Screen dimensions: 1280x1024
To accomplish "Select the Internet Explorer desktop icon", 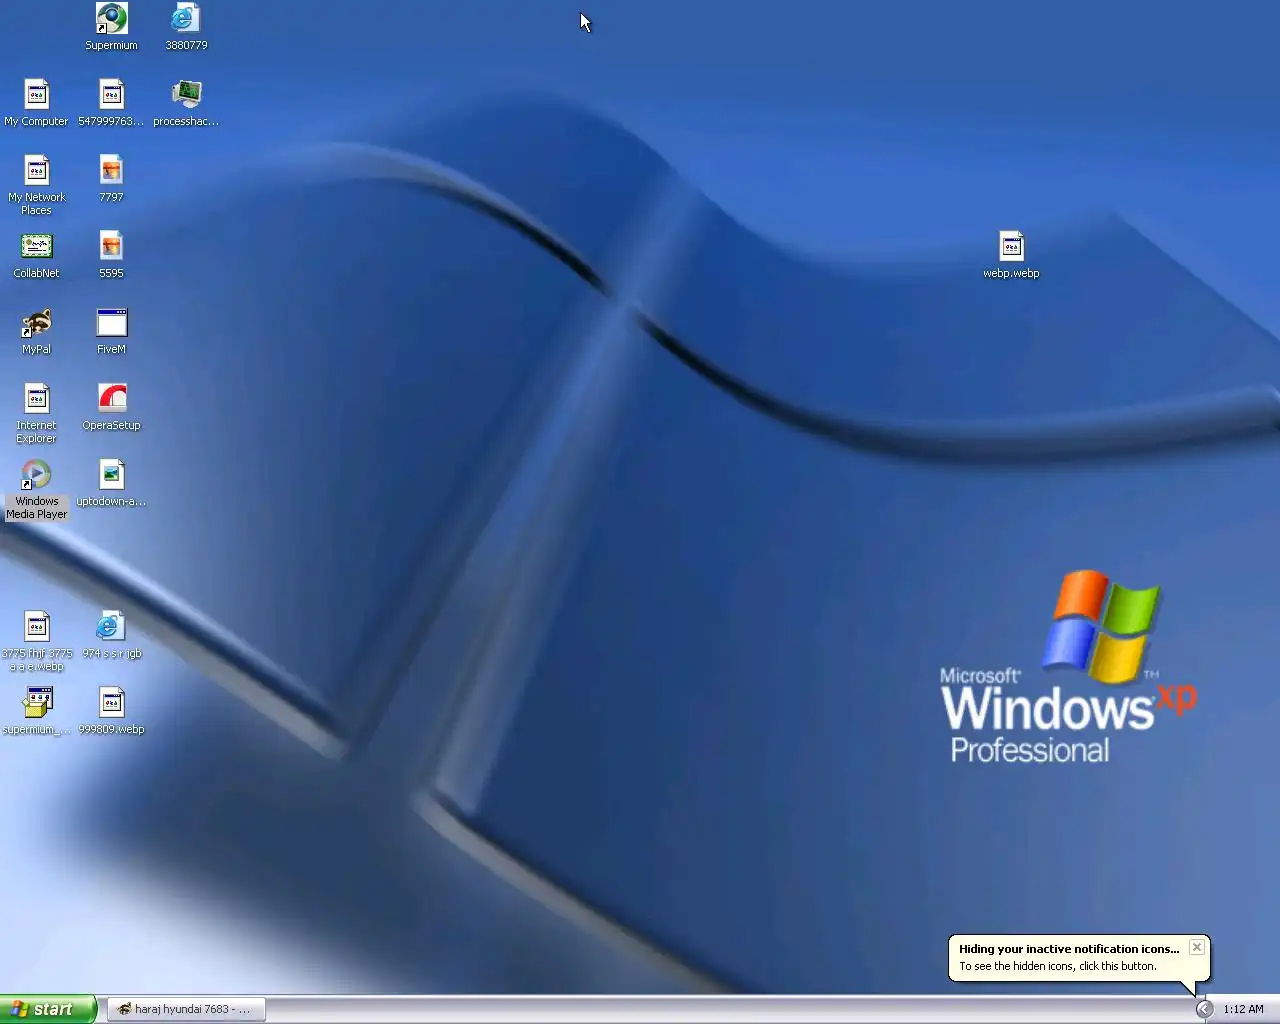I will pos(37,413).
